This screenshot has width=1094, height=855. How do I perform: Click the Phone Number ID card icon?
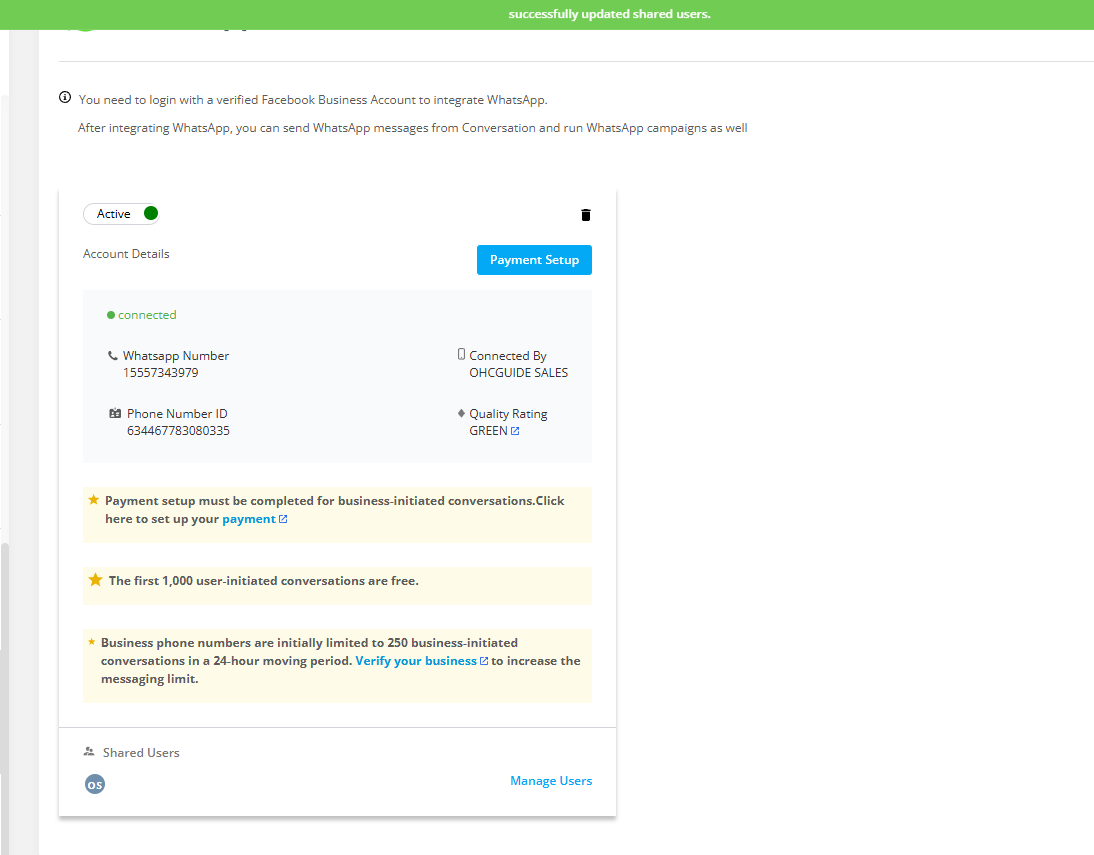click(x=115, y=413)
